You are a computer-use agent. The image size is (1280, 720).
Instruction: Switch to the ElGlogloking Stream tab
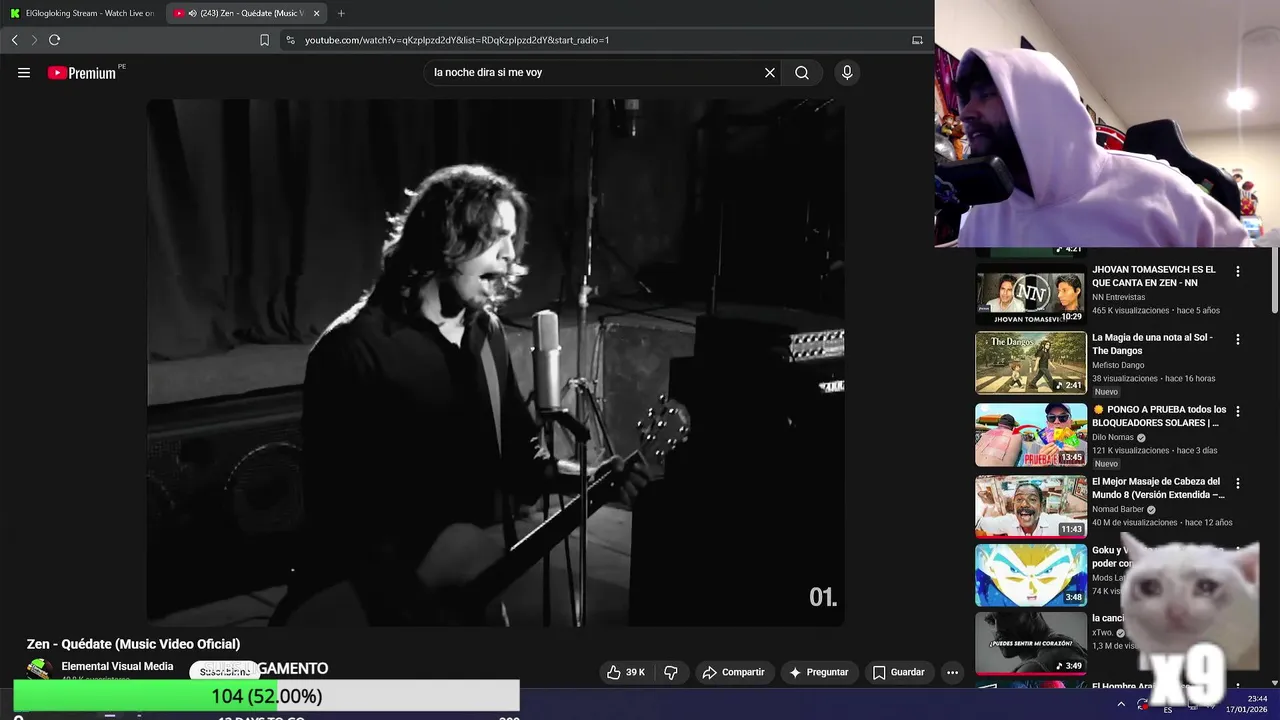(82, 13)
